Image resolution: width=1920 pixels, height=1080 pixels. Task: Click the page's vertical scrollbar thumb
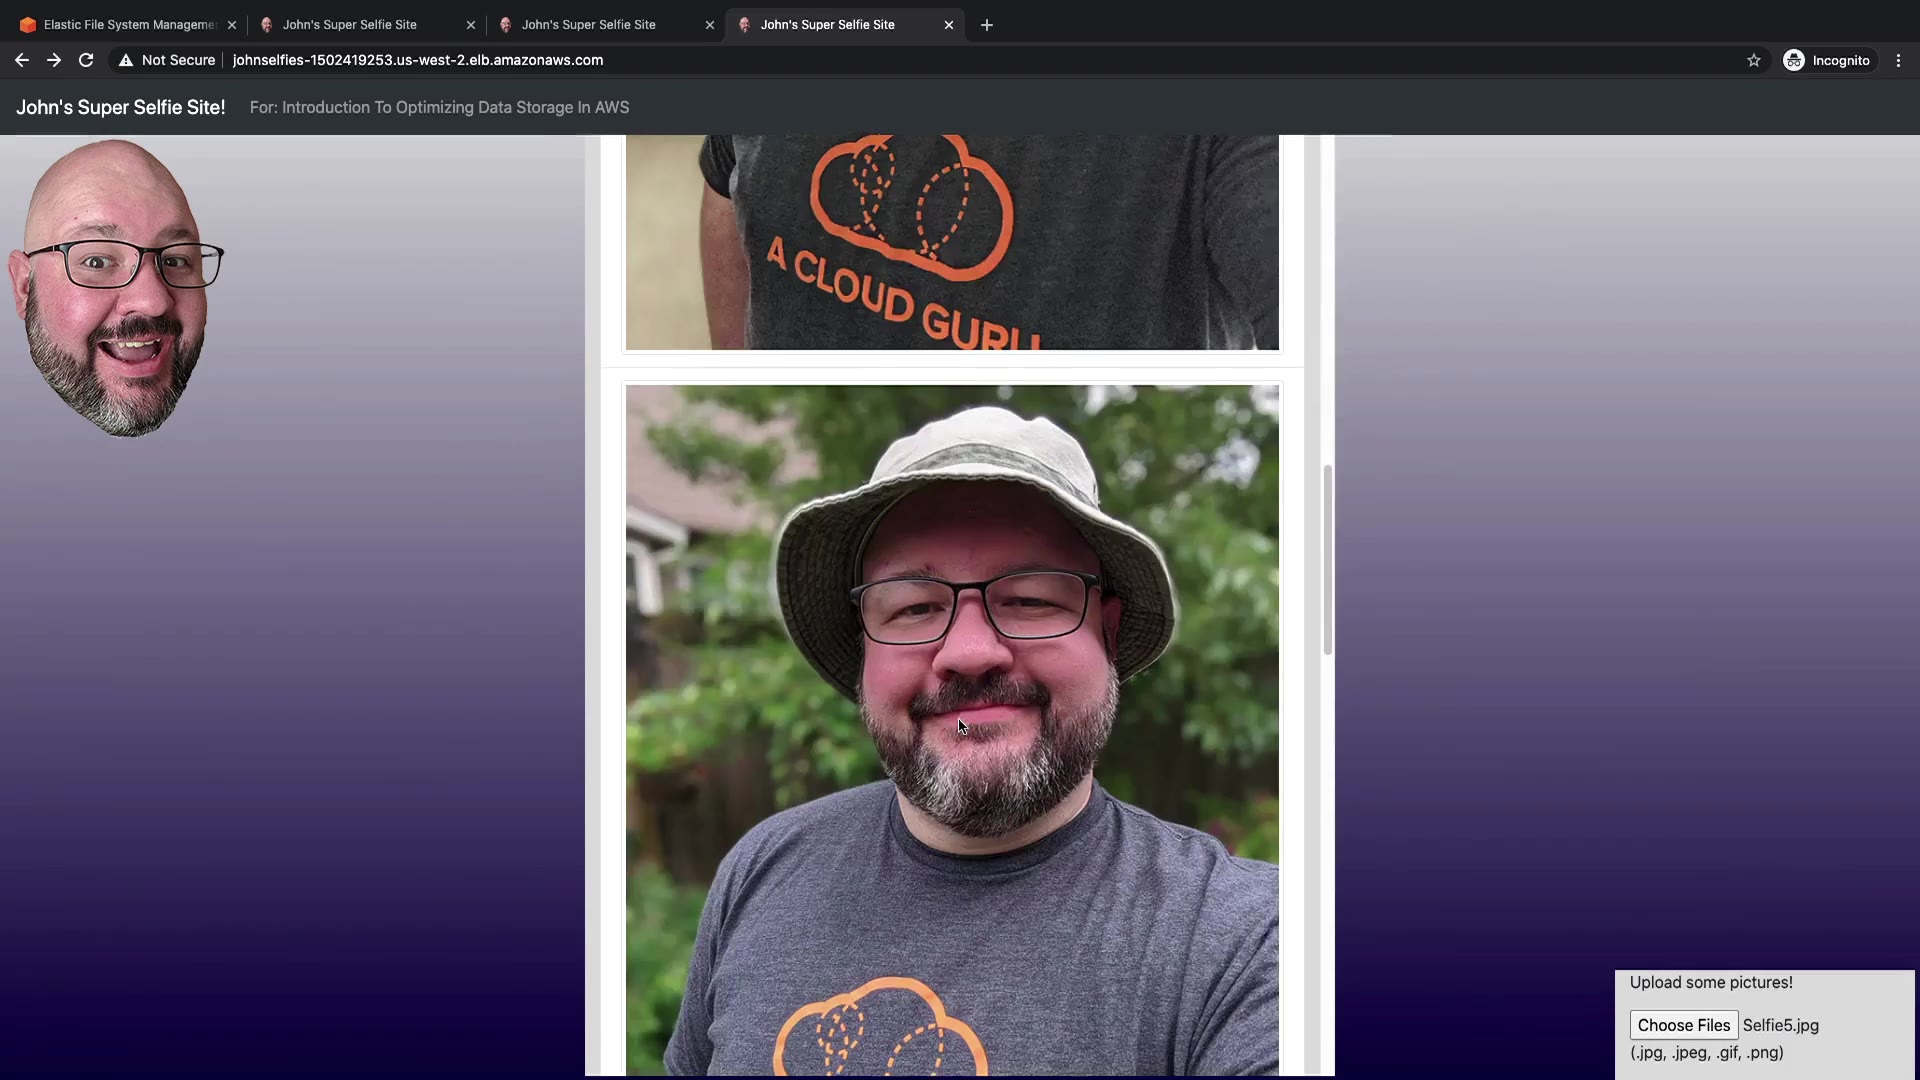[1327, 560]
